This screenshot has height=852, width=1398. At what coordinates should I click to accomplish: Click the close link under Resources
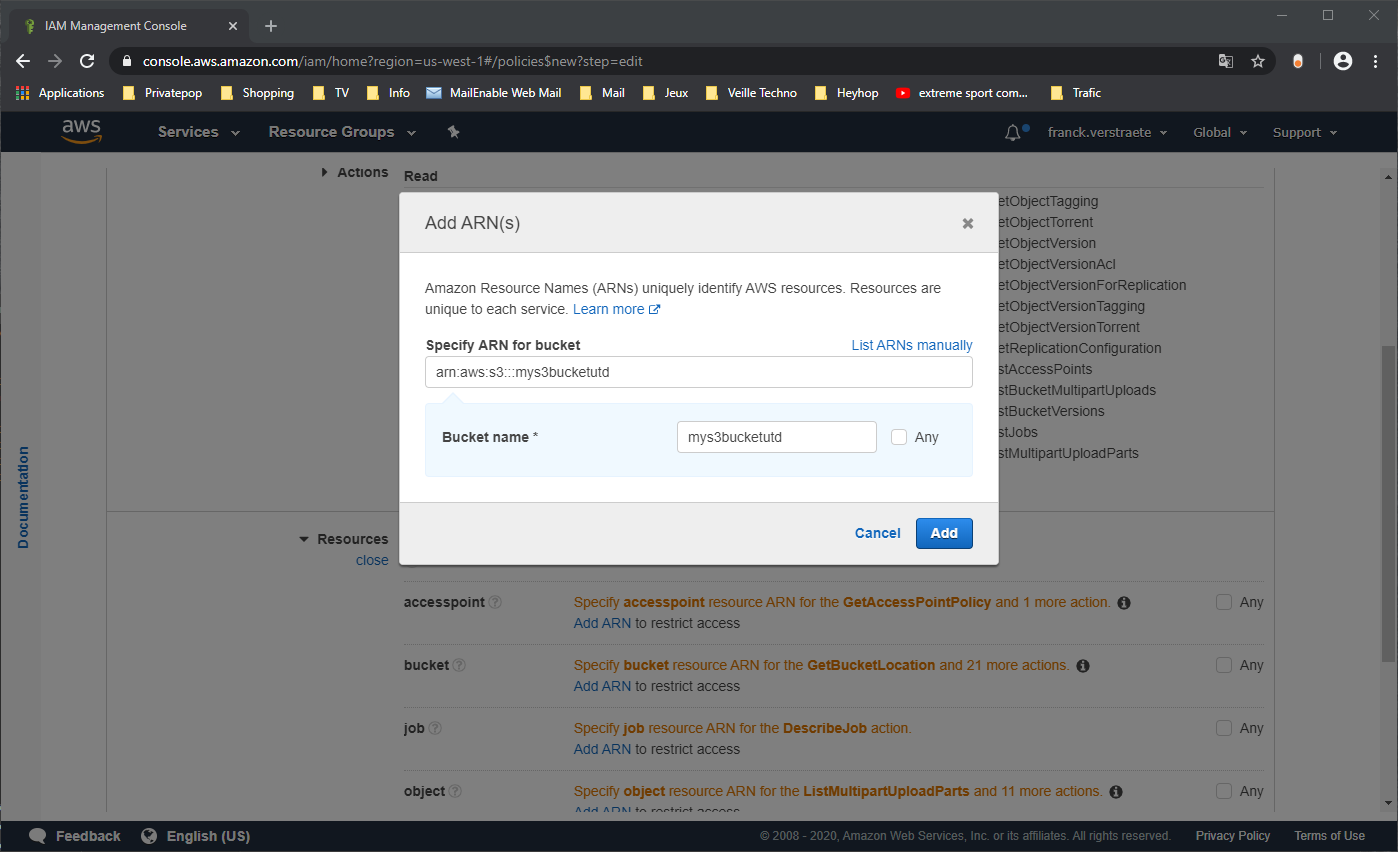point(372,560)
